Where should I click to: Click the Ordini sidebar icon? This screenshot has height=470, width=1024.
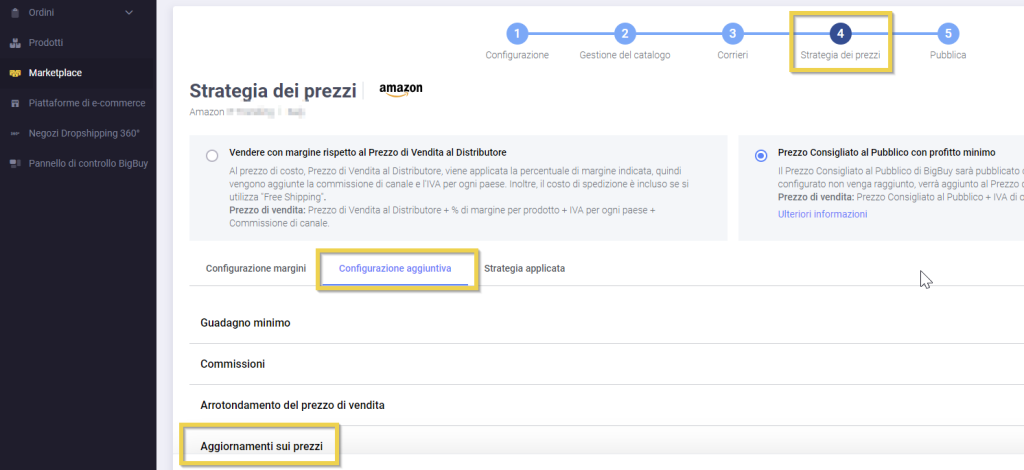click(14, 13)
